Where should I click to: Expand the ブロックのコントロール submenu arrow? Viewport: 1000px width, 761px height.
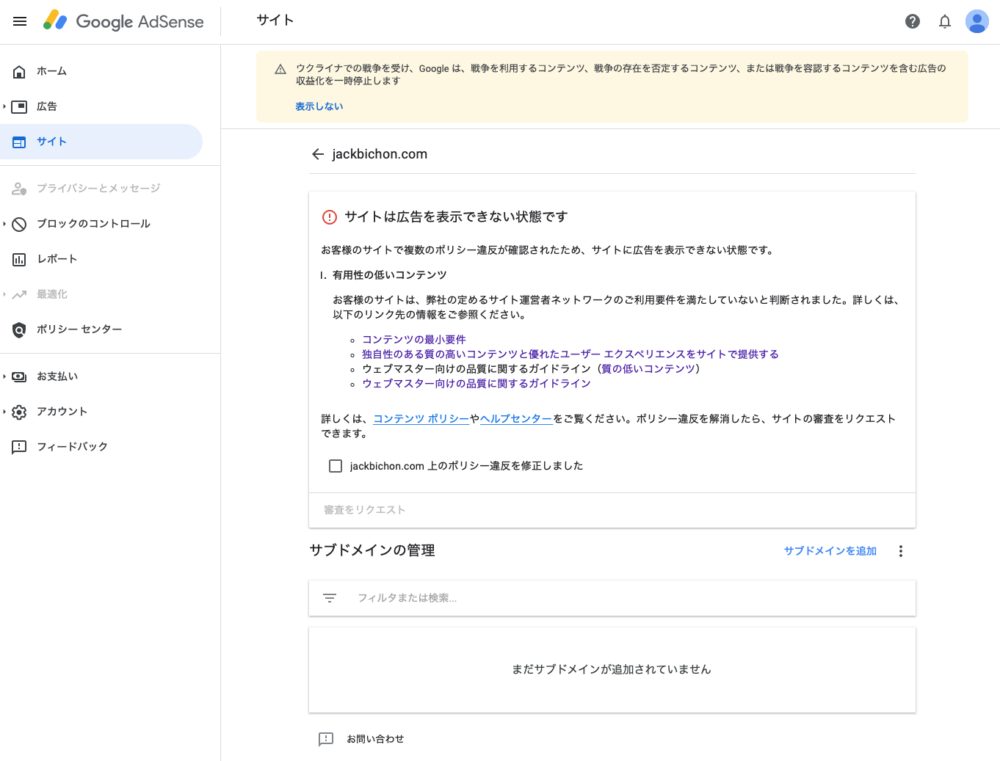[4, 224]
